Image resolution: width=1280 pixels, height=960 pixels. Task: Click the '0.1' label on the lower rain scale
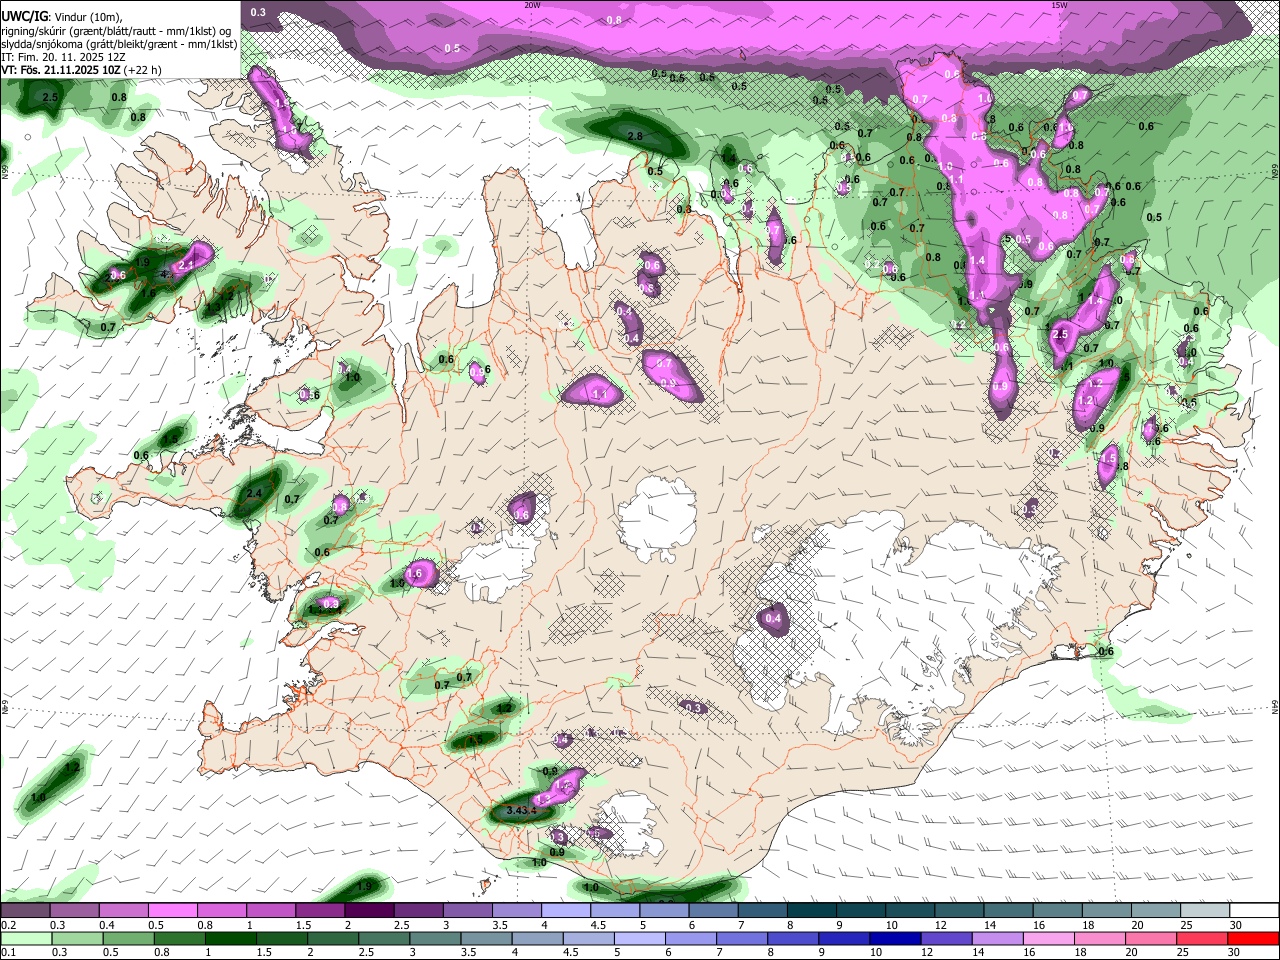(x=8, y=952)
